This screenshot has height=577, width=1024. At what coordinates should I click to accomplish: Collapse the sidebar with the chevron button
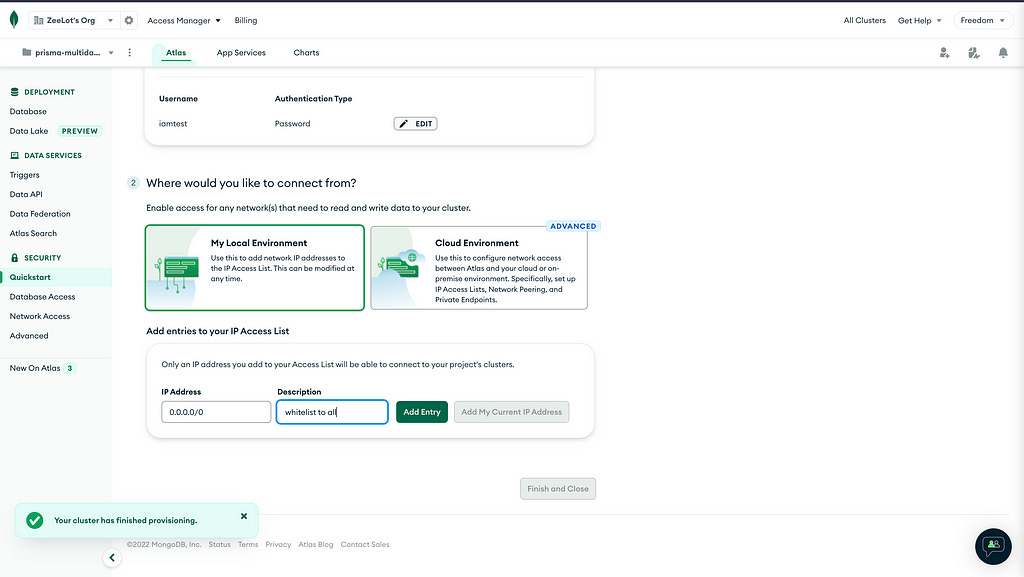[x=112, y=557]
